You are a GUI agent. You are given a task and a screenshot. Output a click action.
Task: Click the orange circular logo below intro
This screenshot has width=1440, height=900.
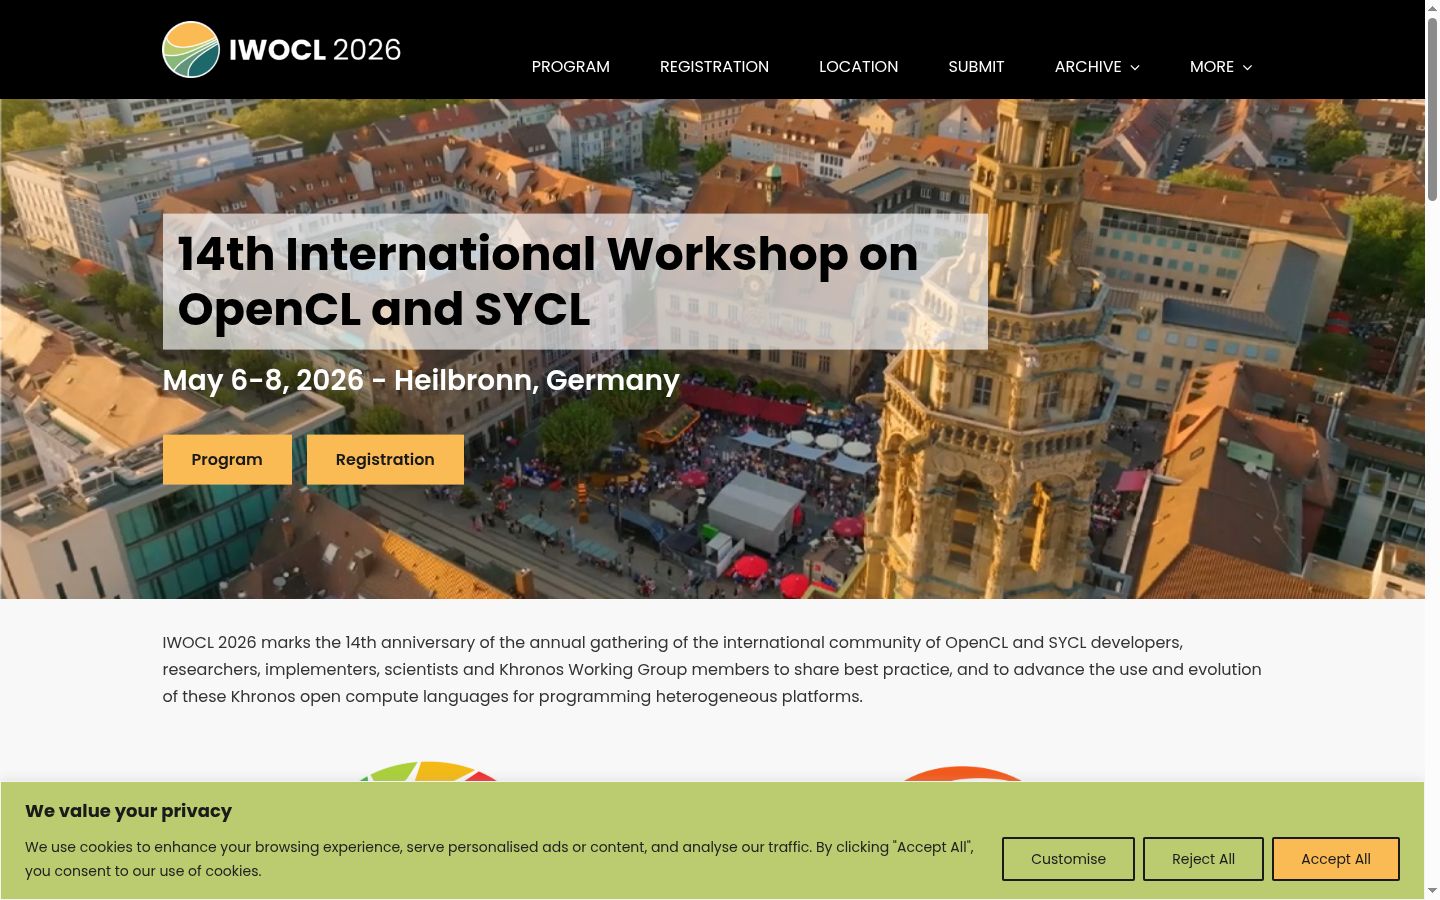click(962, 774)
